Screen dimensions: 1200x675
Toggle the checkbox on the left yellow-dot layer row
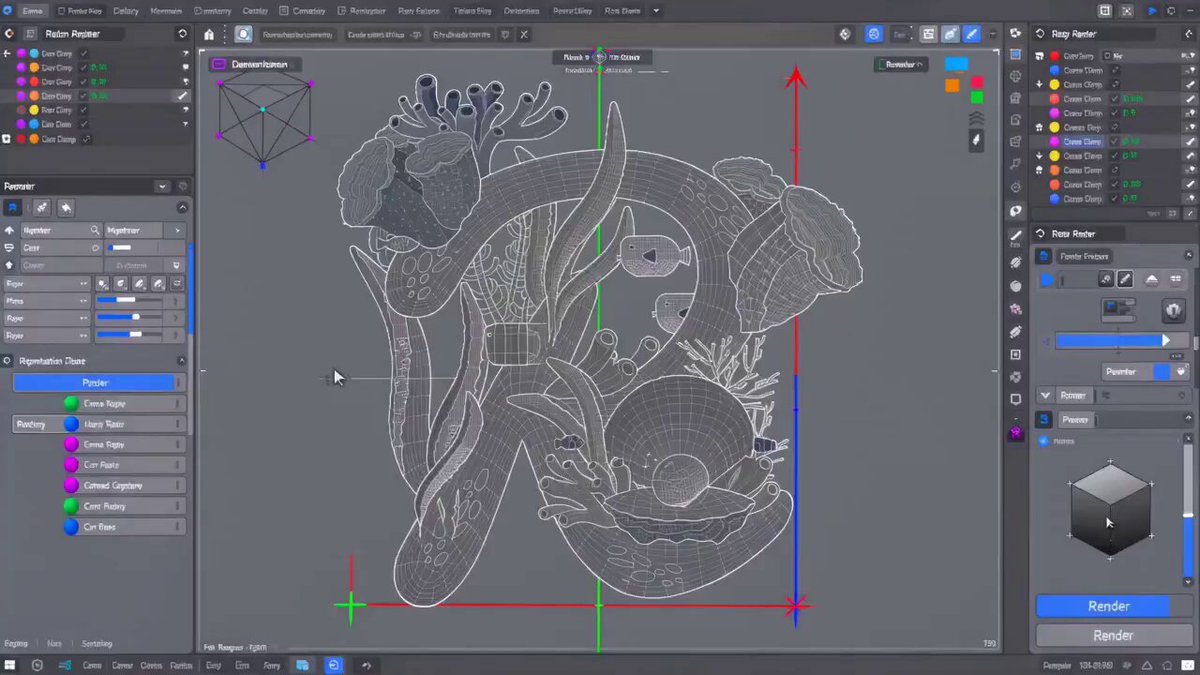pos(84,110)
